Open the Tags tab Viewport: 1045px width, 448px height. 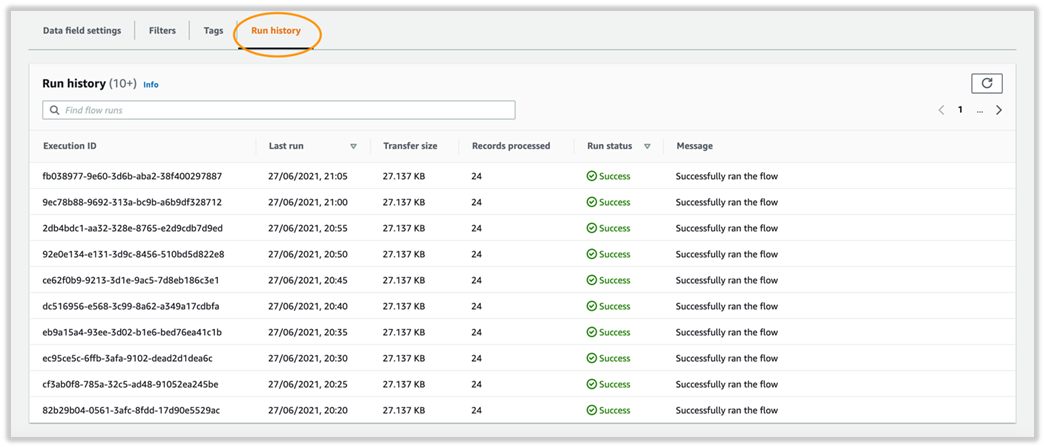tap(213, 31)
